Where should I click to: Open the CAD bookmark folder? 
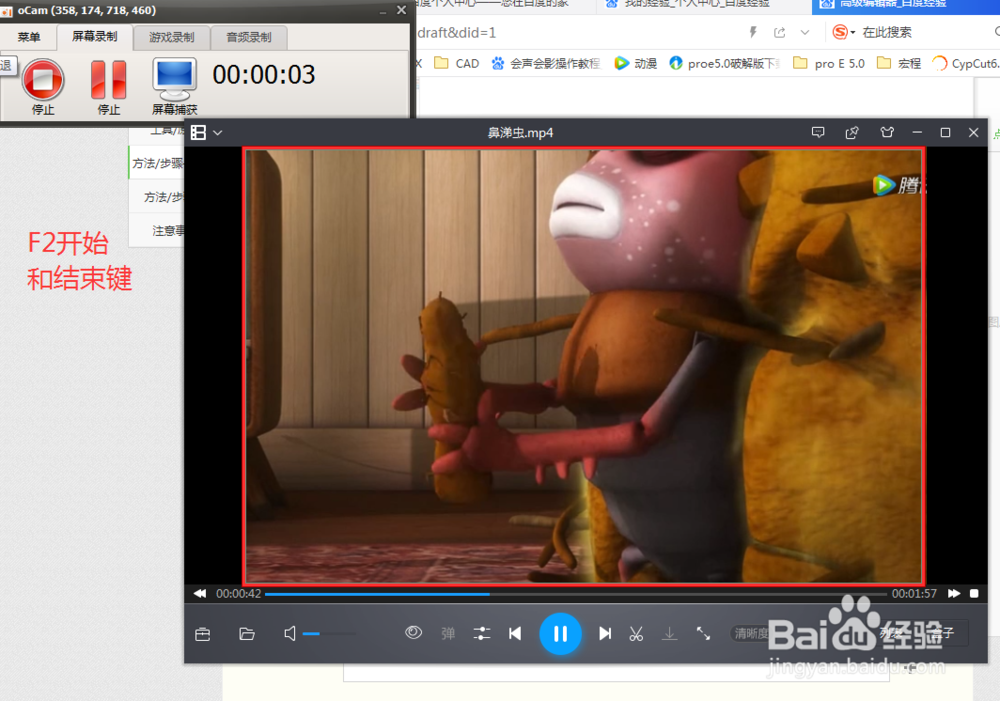click(x=457, y=63)
